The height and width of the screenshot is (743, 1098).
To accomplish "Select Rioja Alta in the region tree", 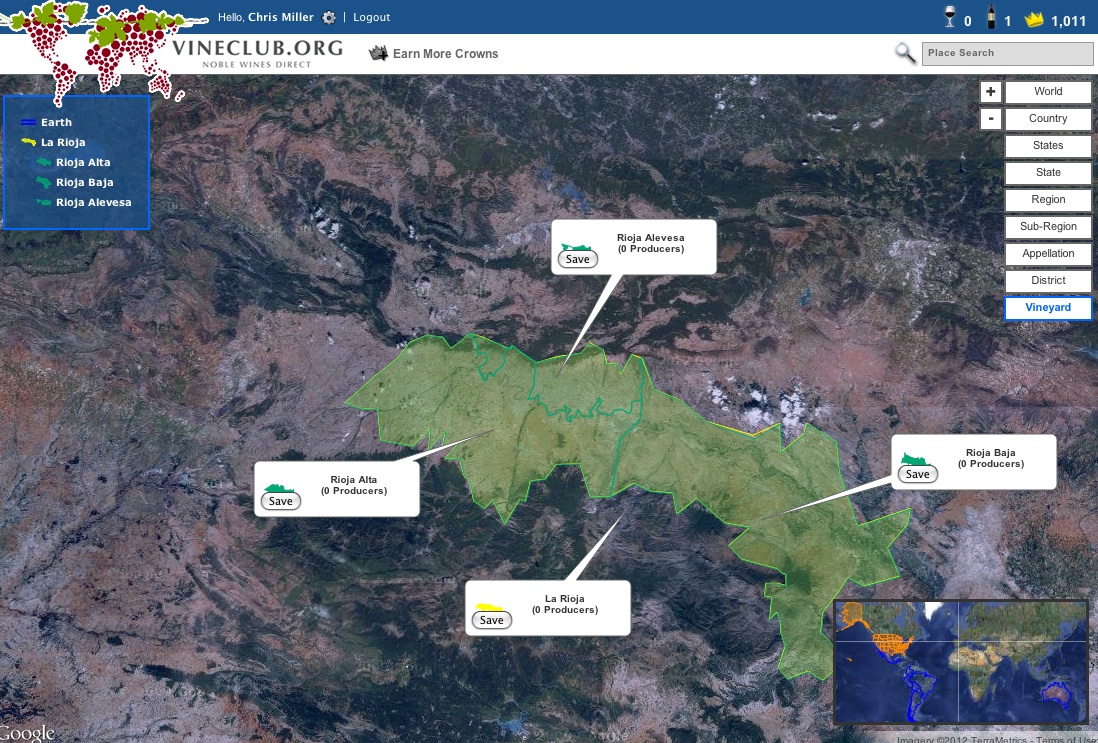I will click(x=83, y=162).
